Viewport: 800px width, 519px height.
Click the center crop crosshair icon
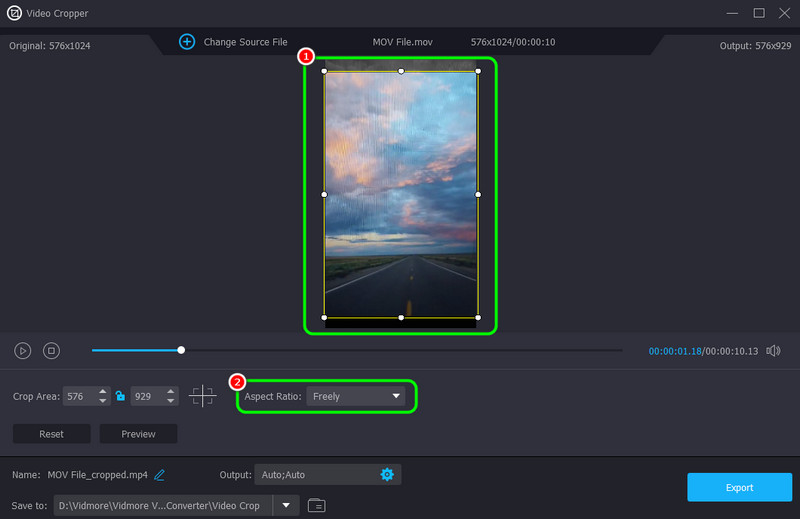pyautogui.click(x=202, y=396)
